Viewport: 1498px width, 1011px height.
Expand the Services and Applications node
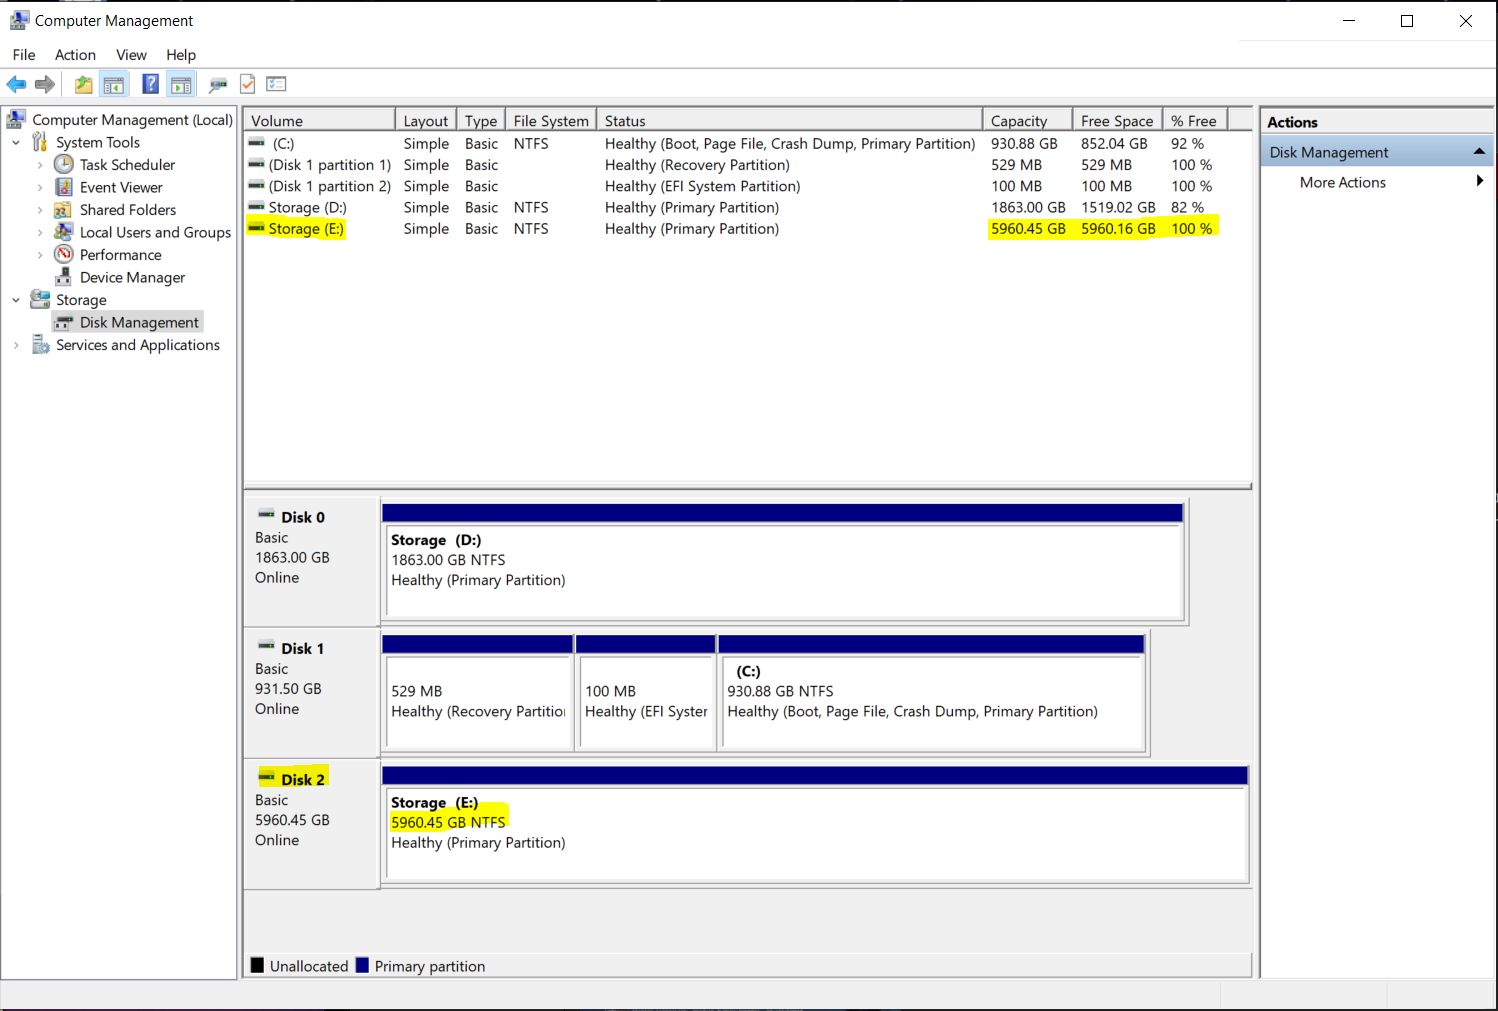[x=16, y=345]
